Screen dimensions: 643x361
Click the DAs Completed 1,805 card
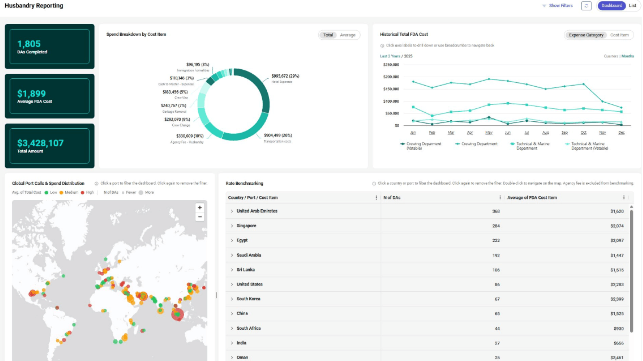tap(50, 46)
